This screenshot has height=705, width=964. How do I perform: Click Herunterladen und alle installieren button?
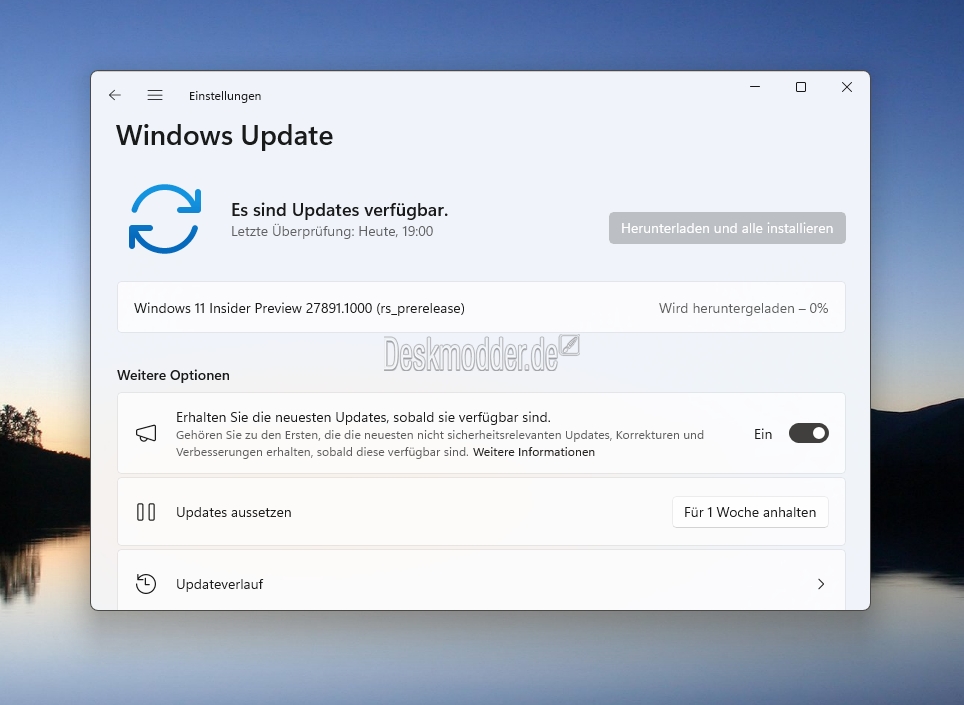(727, 228)
